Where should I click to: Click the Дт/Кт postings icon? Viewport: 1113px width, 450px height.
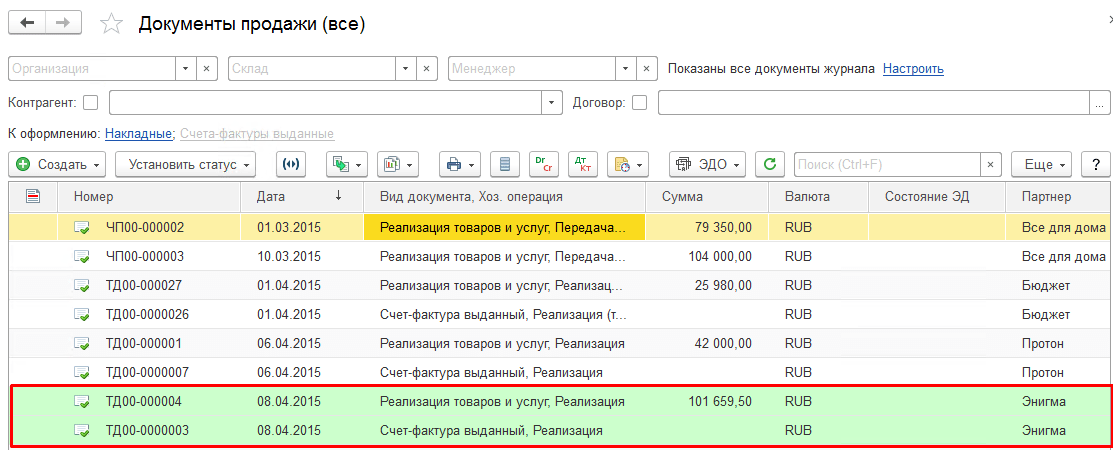coord(583,164)
